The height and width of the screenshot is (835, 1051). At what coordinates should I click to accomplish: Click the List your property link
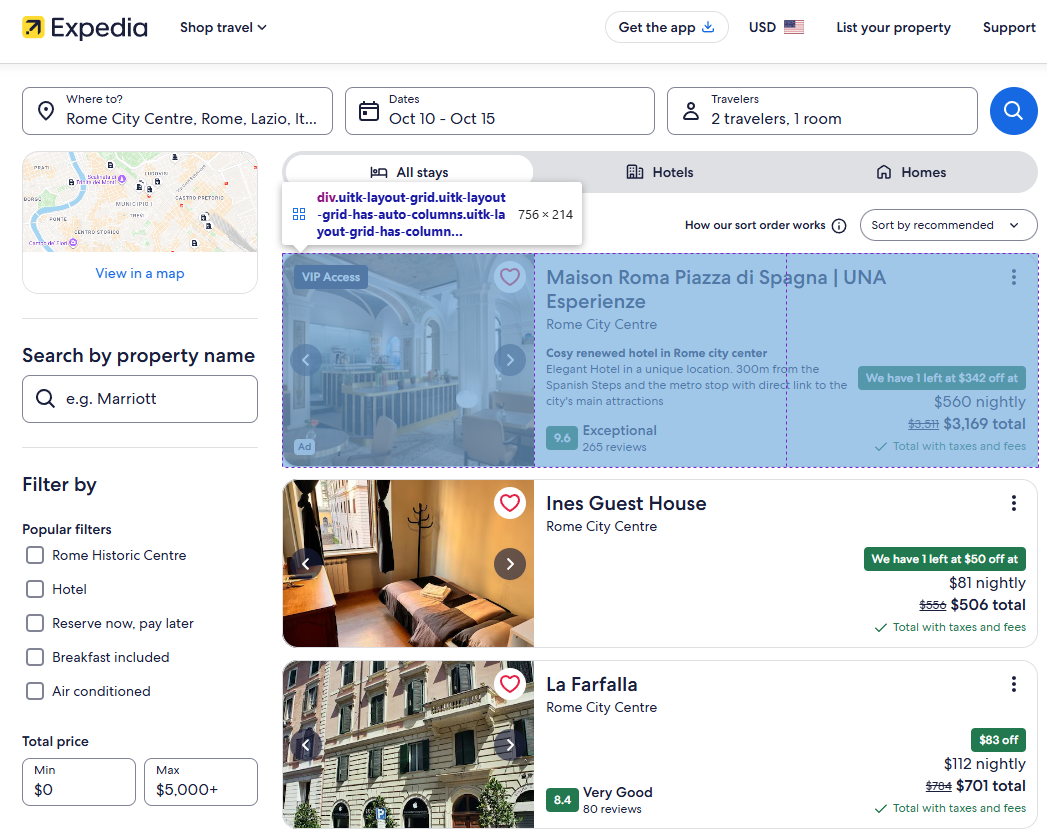coord(893,27)
